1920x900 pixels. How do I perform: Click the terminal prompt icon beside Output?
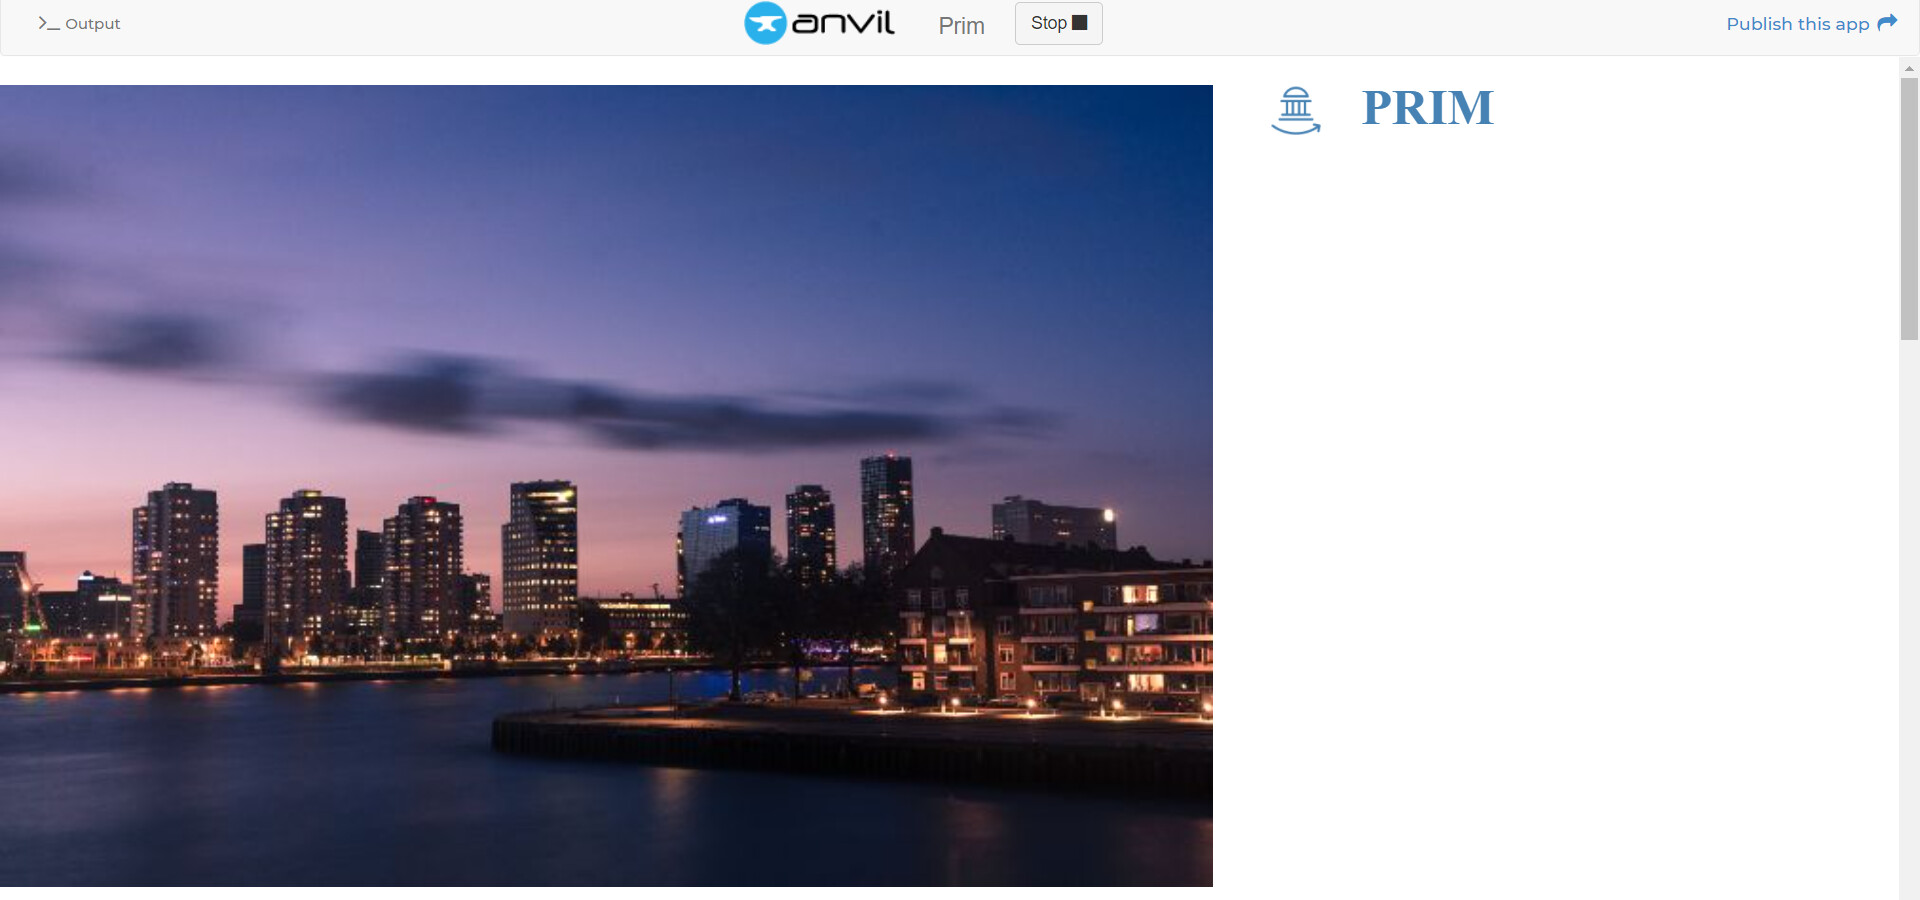48,23
